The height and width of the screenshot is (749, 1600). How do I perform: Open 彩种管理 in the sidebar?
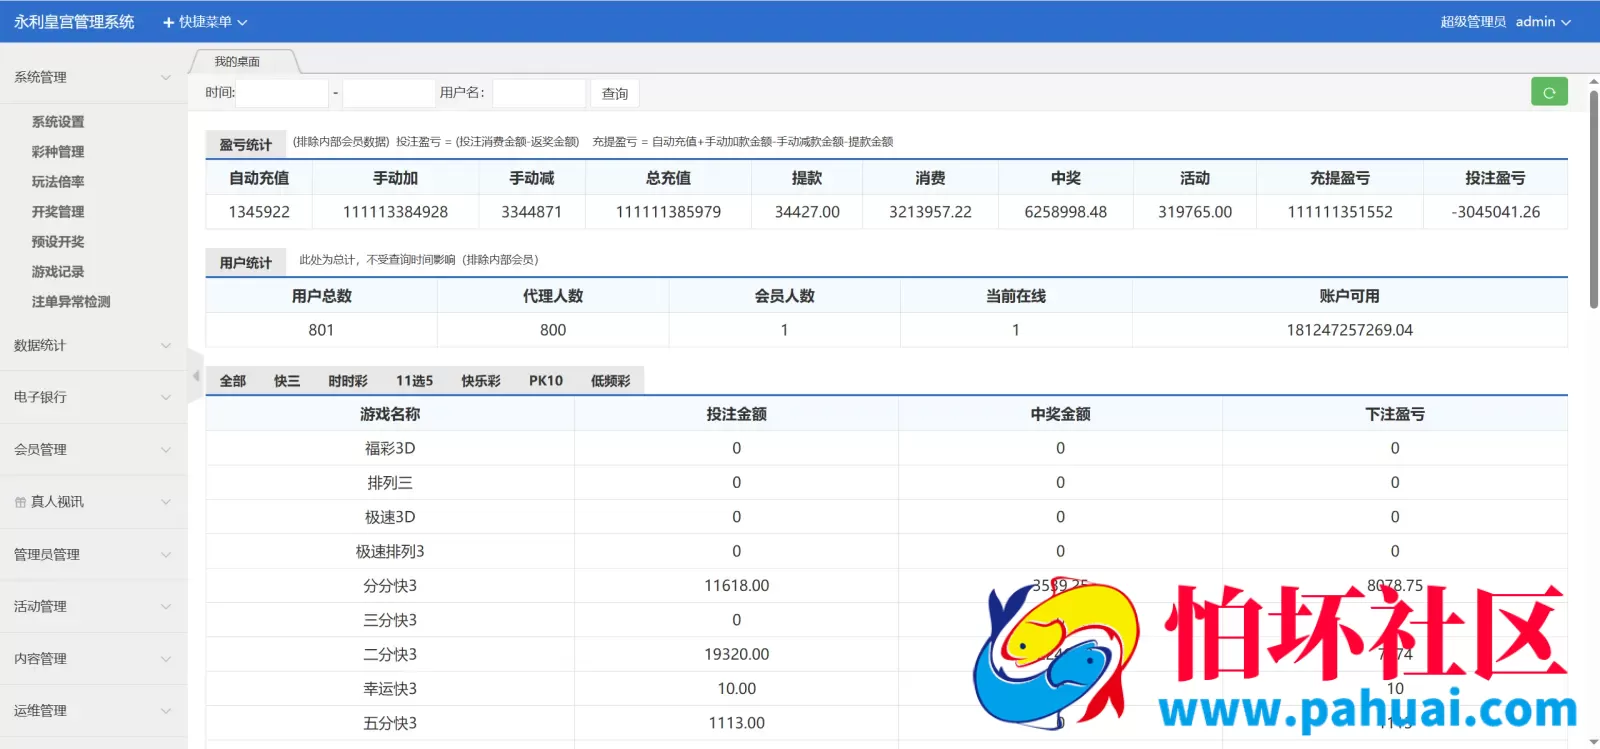[x=58, y=152]
